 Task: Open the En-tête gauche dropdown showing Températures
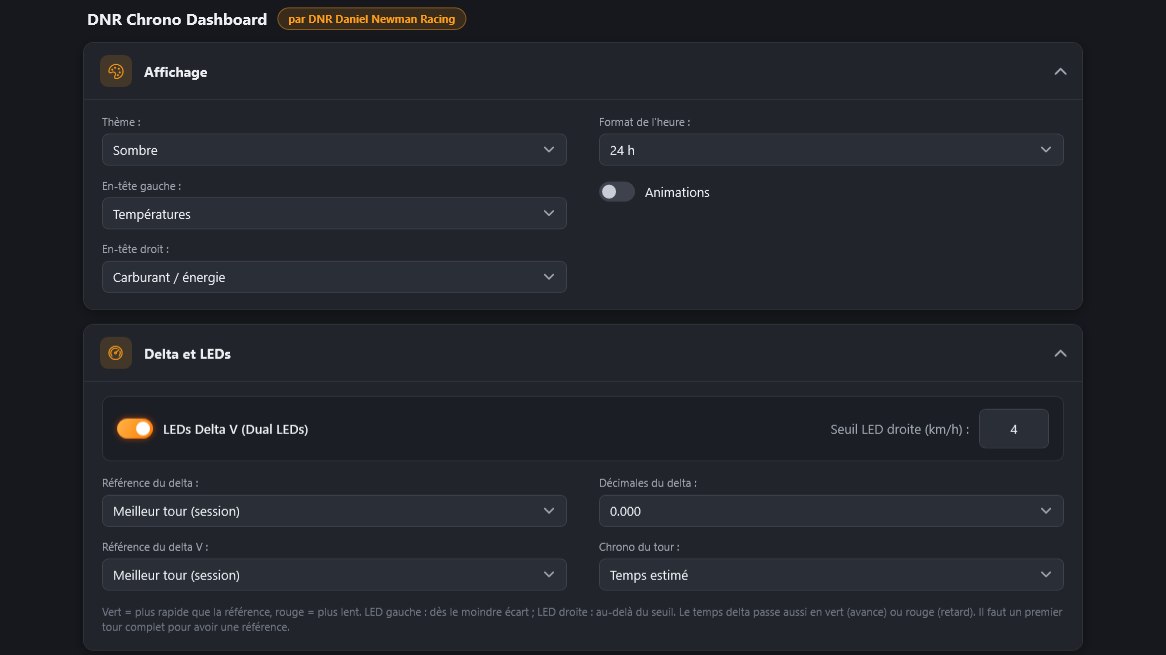point(334,213)
